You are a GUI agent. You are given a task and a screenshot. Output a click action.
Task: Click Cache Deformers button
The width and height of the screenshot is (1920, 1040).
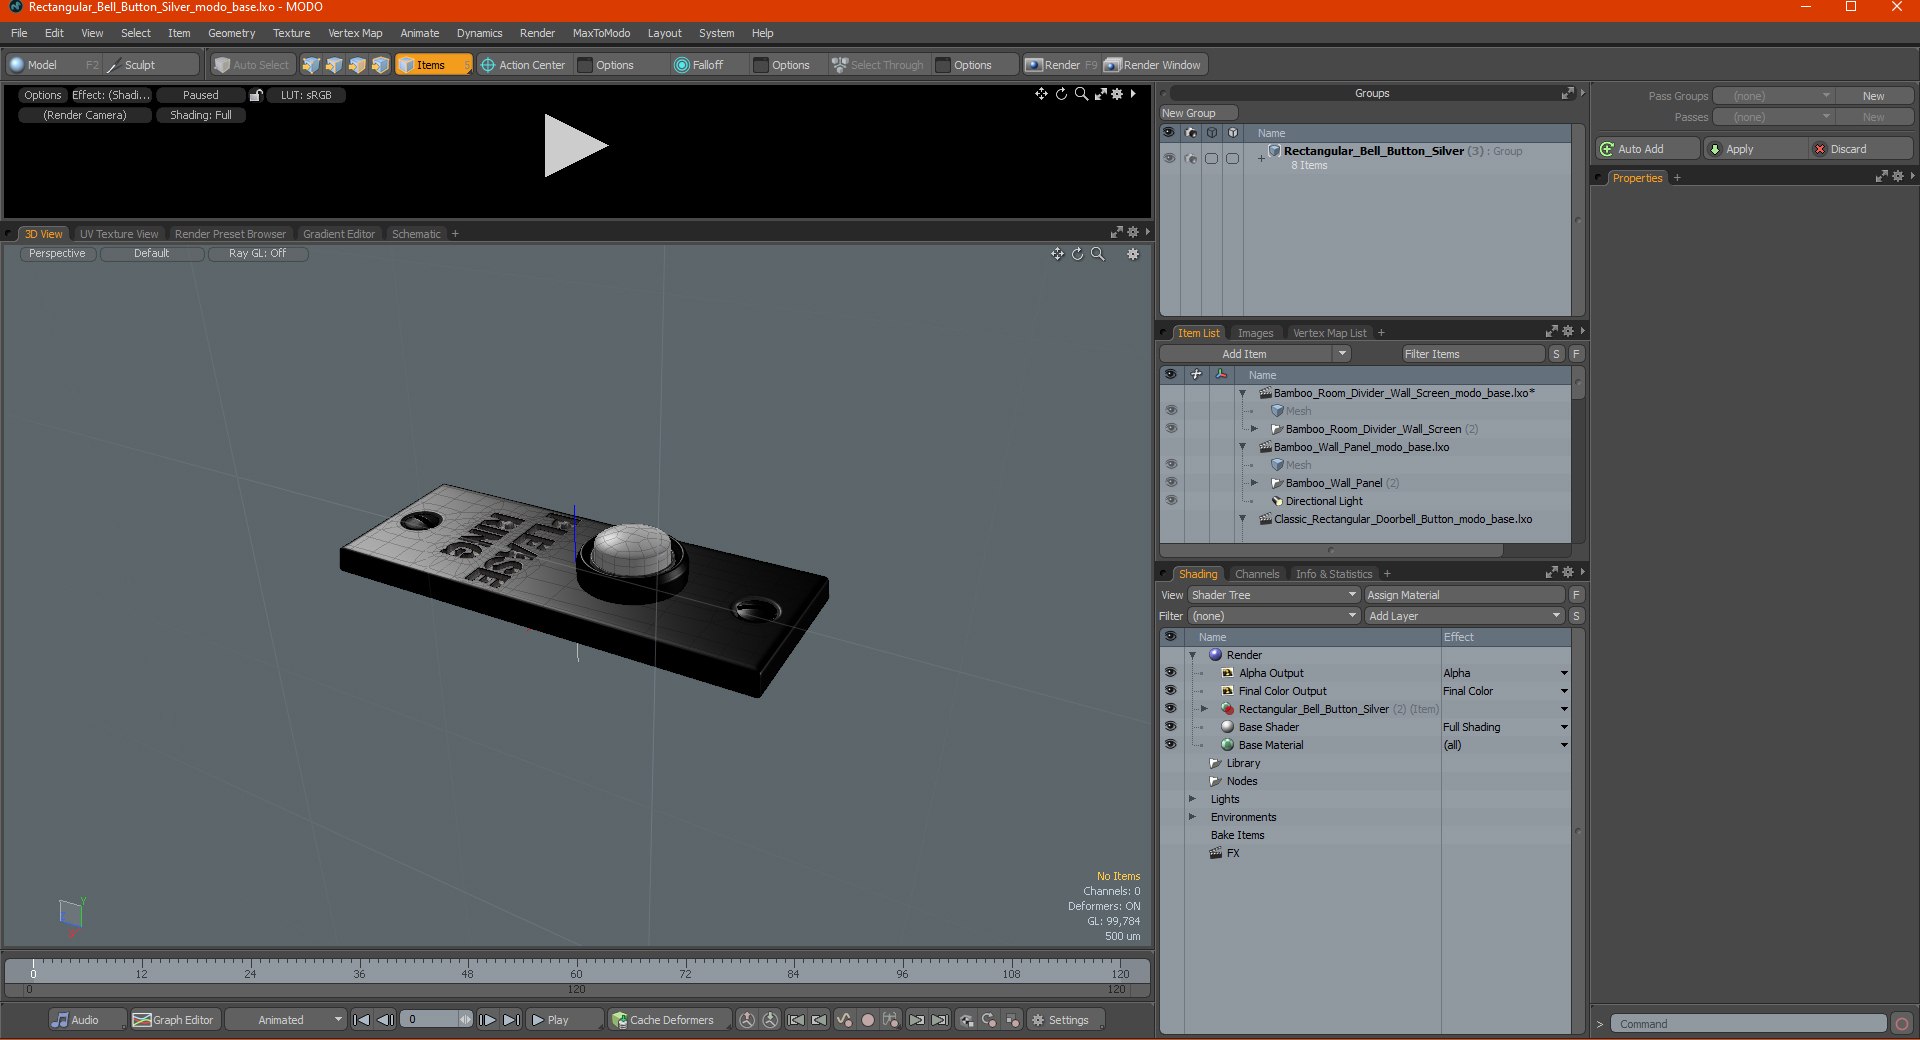click(669, 1020)
